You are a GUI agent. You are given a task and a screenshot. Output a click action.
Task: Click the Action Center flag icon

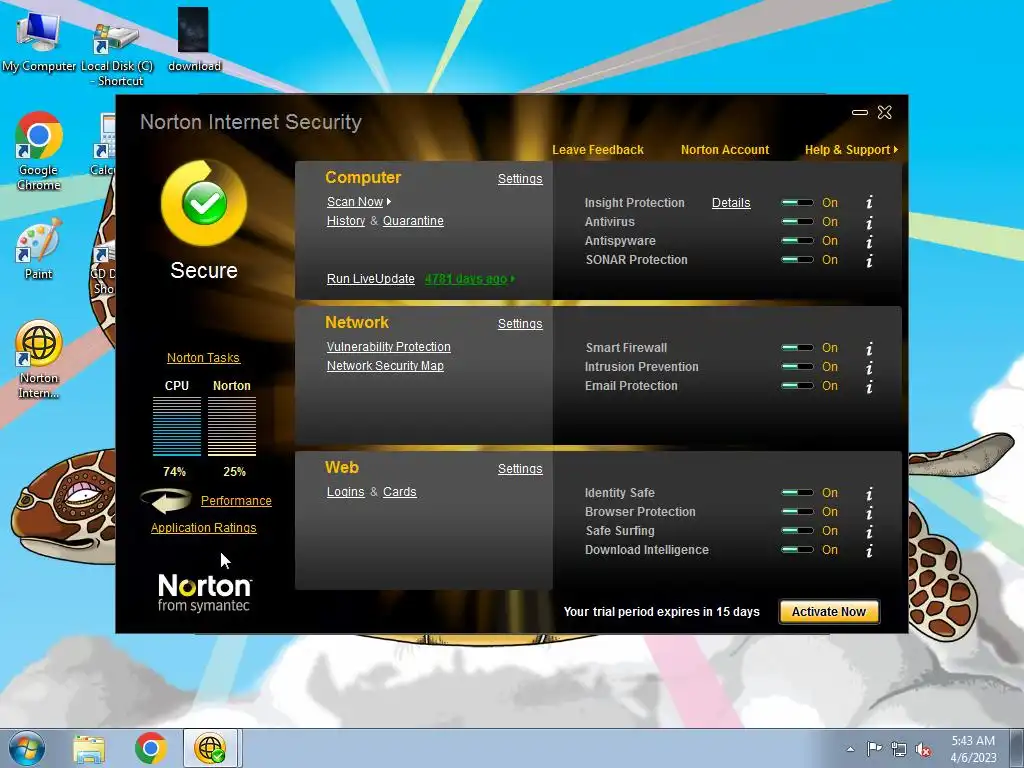tap(874, 748)
